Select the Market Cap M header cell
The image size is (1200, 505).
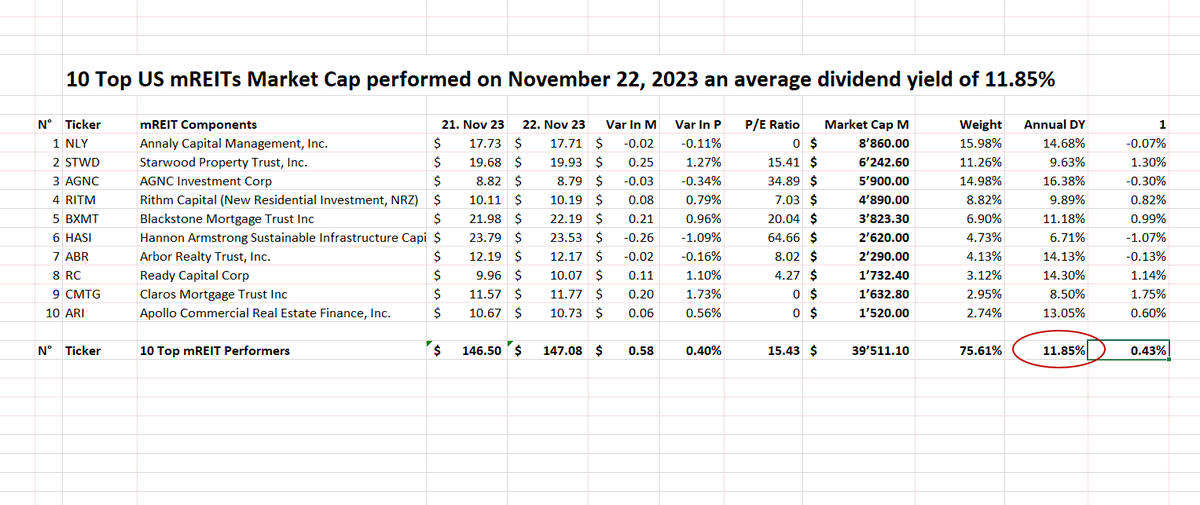tap(866, 125)
